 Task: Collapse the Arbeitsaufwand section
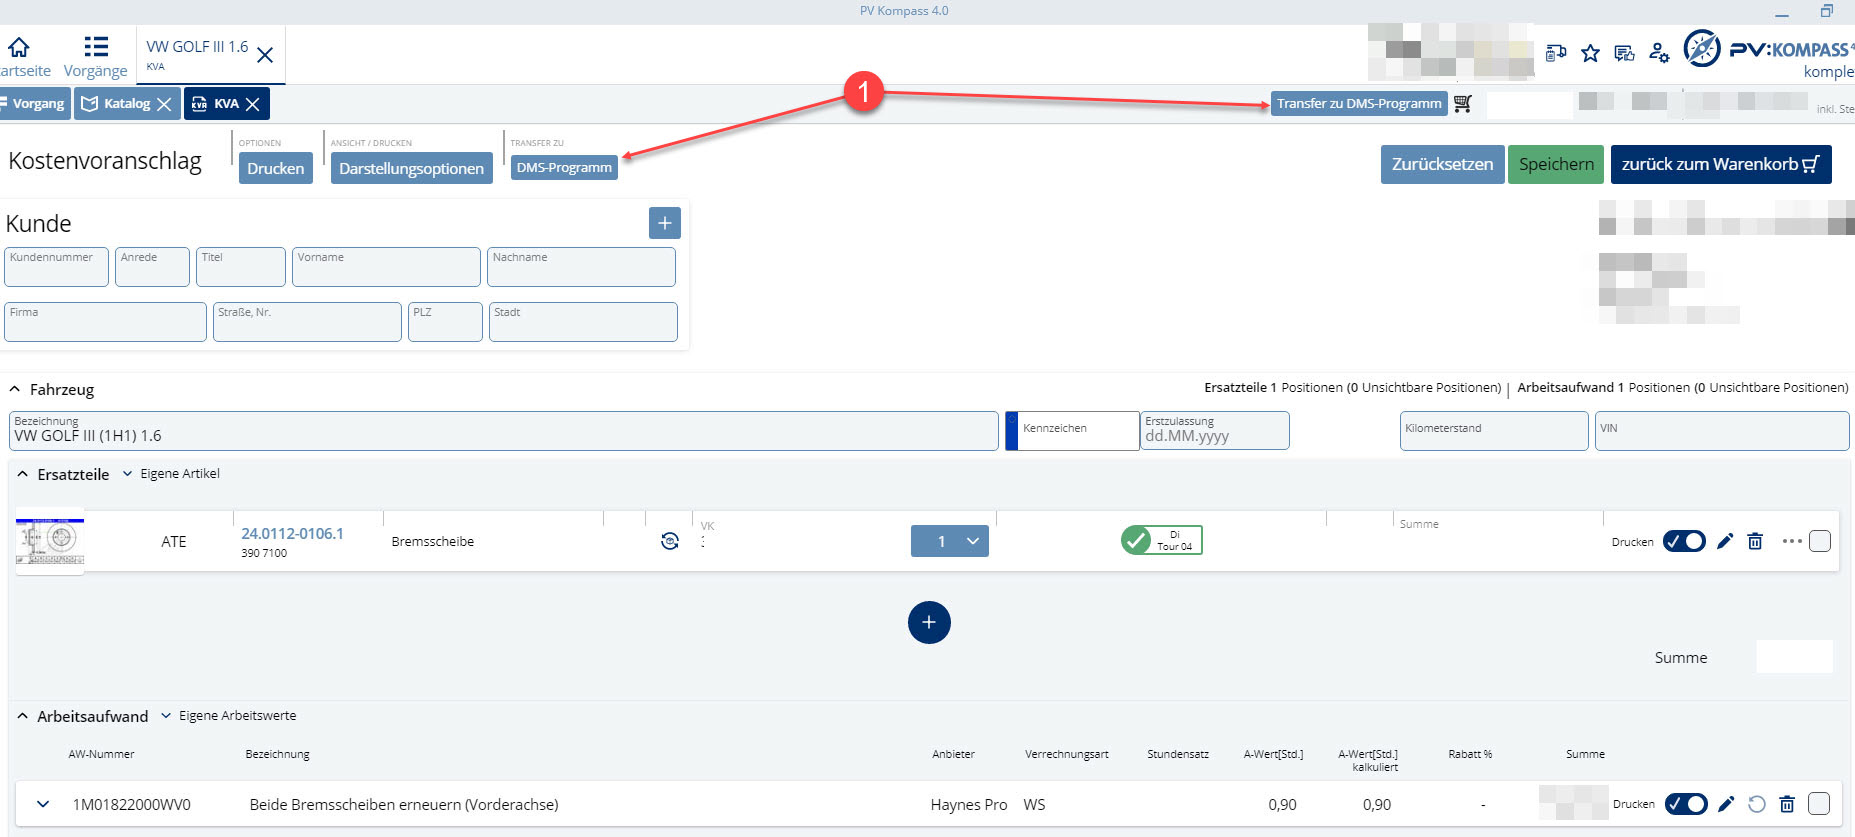click(x=23, y=716)
